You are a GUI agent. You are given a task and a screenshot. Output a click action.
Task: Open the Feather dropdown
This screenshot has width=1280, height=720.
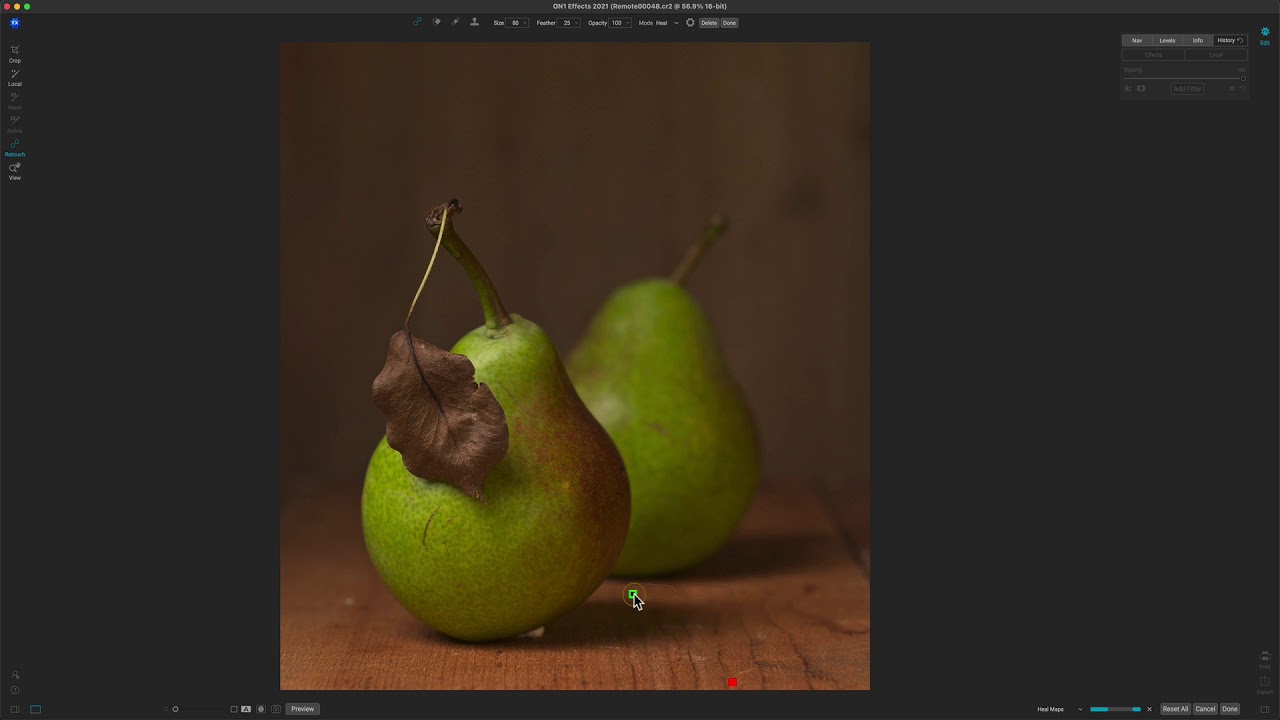pyautogui.click(x=569, y=22)
